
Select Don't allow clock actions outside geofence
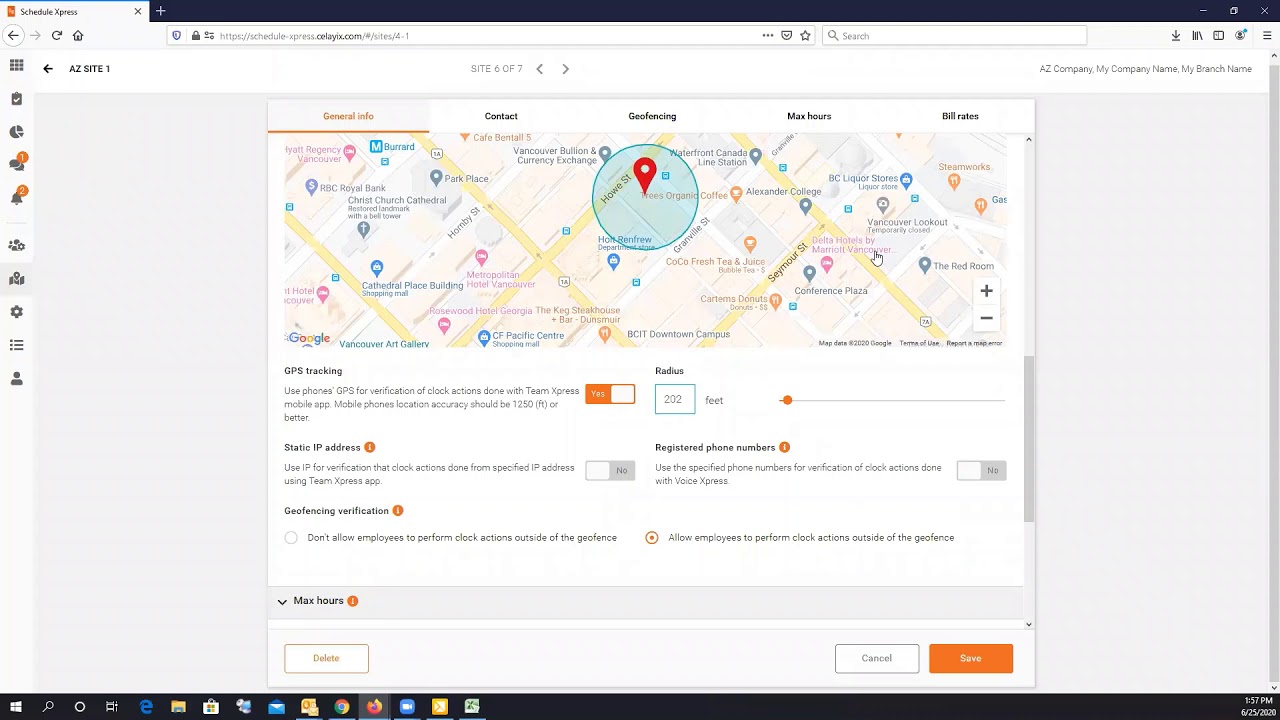click(x=291, y=538)
